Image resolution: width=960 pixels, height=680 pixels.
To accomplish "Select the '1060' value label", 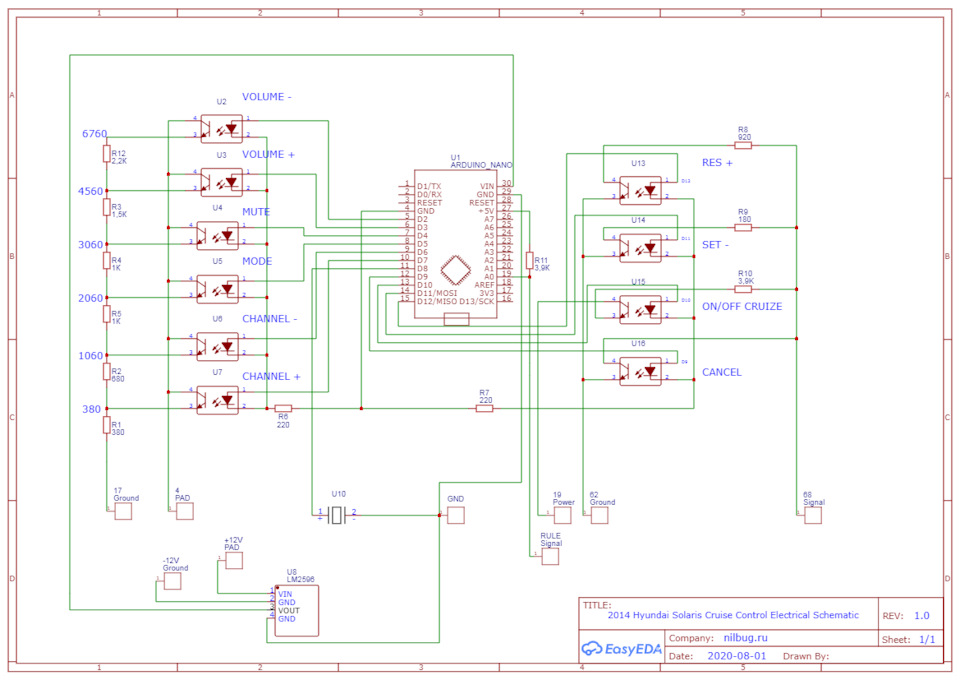I will point(91,356).
